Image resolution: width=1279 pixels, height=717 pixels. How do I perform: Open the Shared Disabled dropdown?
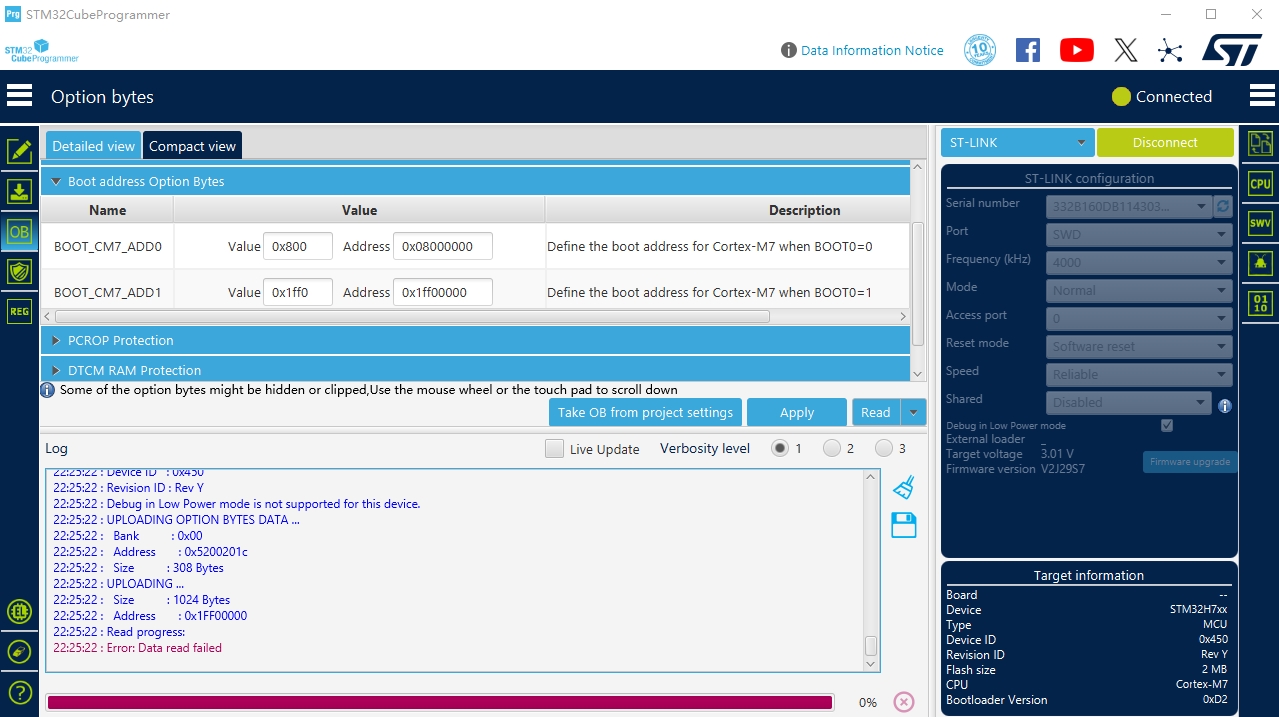[1129, 403]
